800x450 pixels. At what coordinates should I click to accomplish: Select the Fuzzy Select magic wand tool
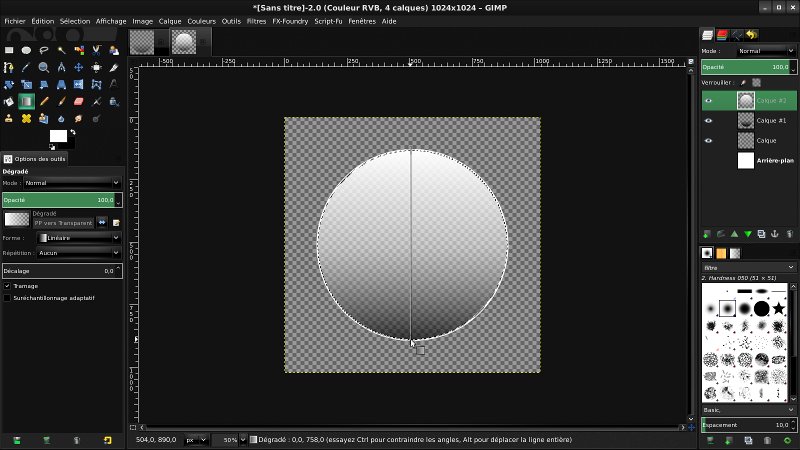61,50
